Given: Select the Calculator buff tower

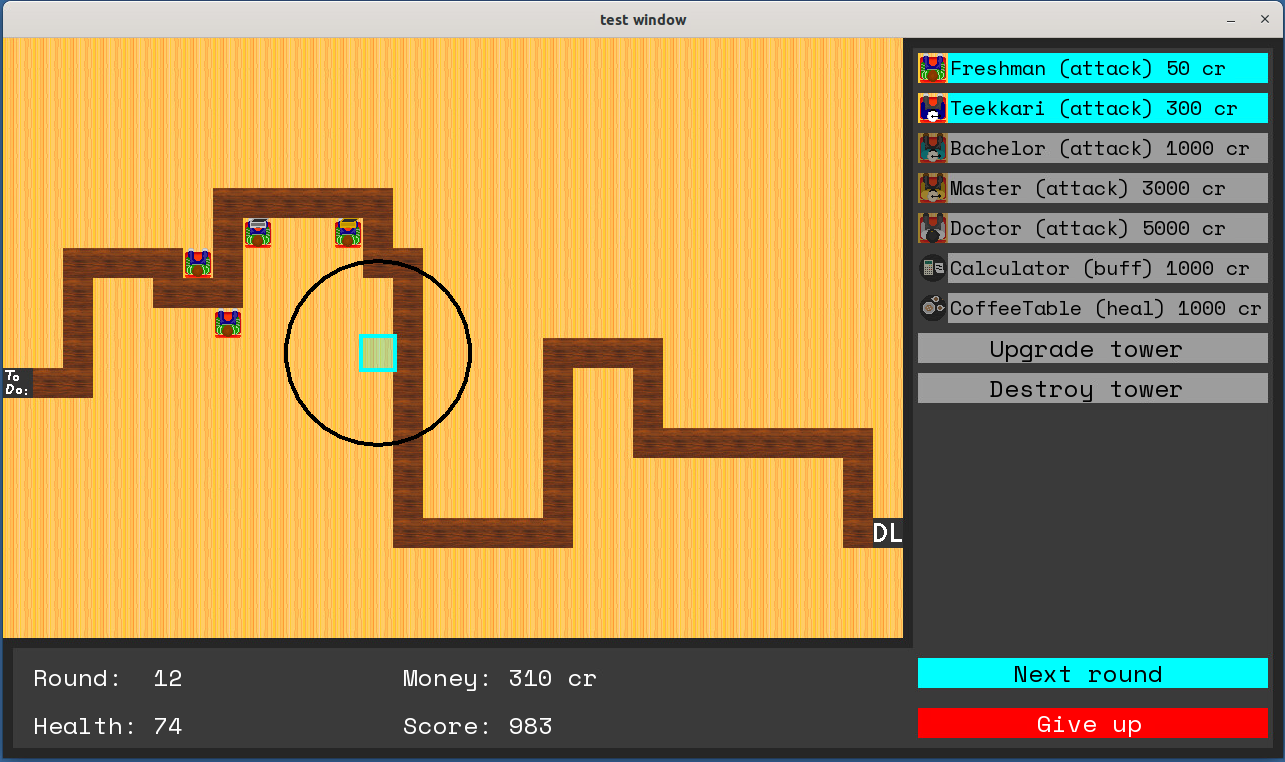Looking at the screenshot, I should [x=1093, y=268].
